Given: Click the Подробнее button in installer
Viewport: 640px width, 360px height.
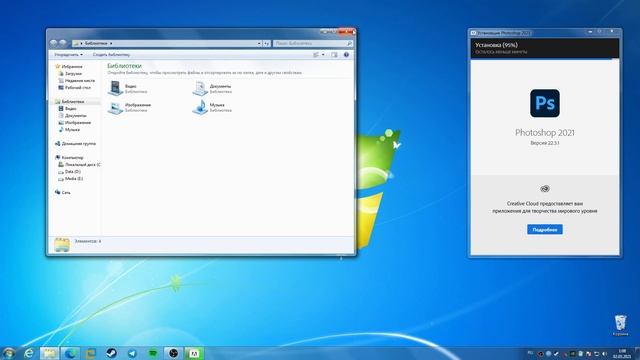Looking at the screenshot, I should (x=544, y=229).
